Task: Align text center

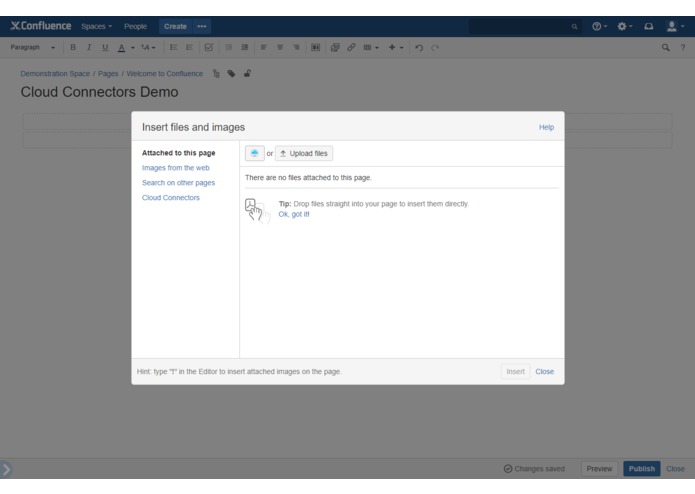Action: coord(280,47)
